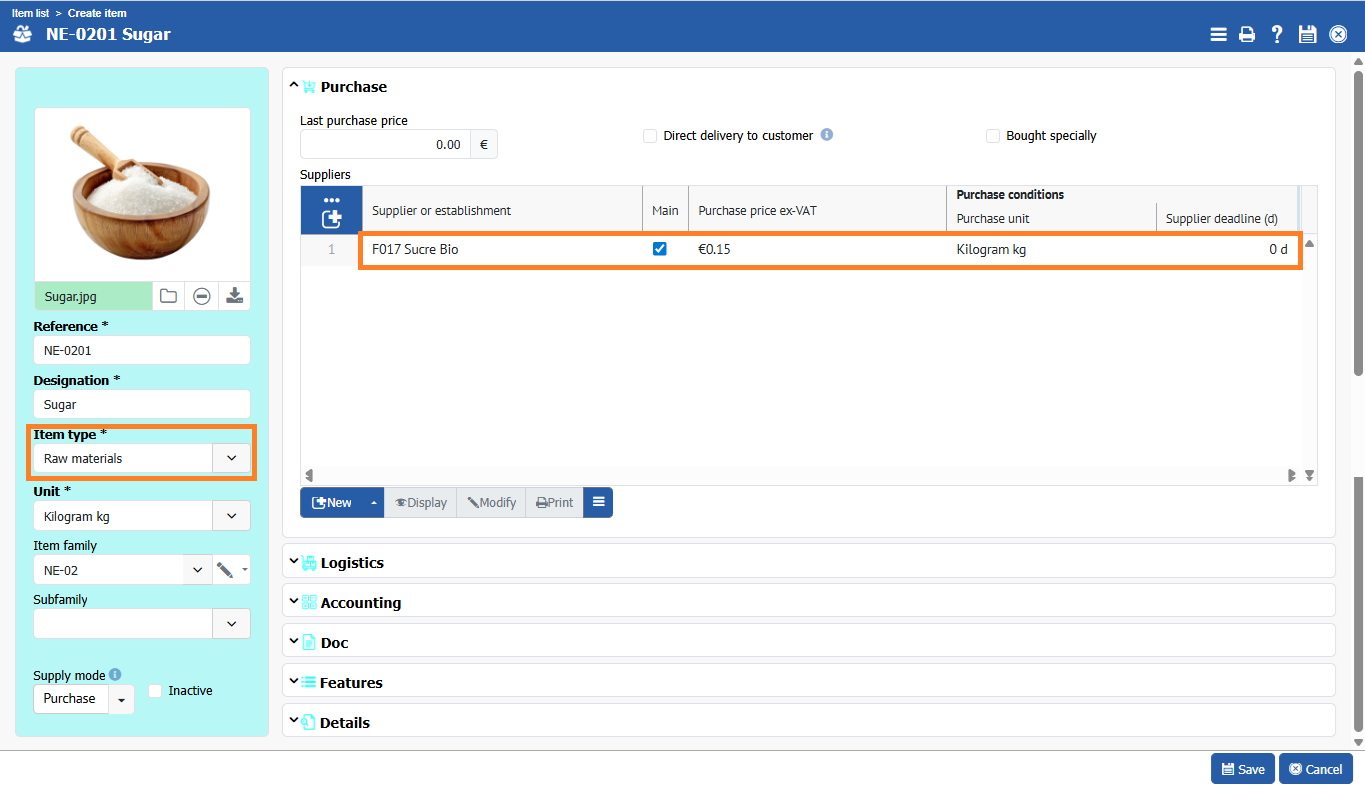This screenshot has width=1365, height=788.
Task: Click the add supplier row plus icon
Action: pyautogui.click(x=331, y=218)
